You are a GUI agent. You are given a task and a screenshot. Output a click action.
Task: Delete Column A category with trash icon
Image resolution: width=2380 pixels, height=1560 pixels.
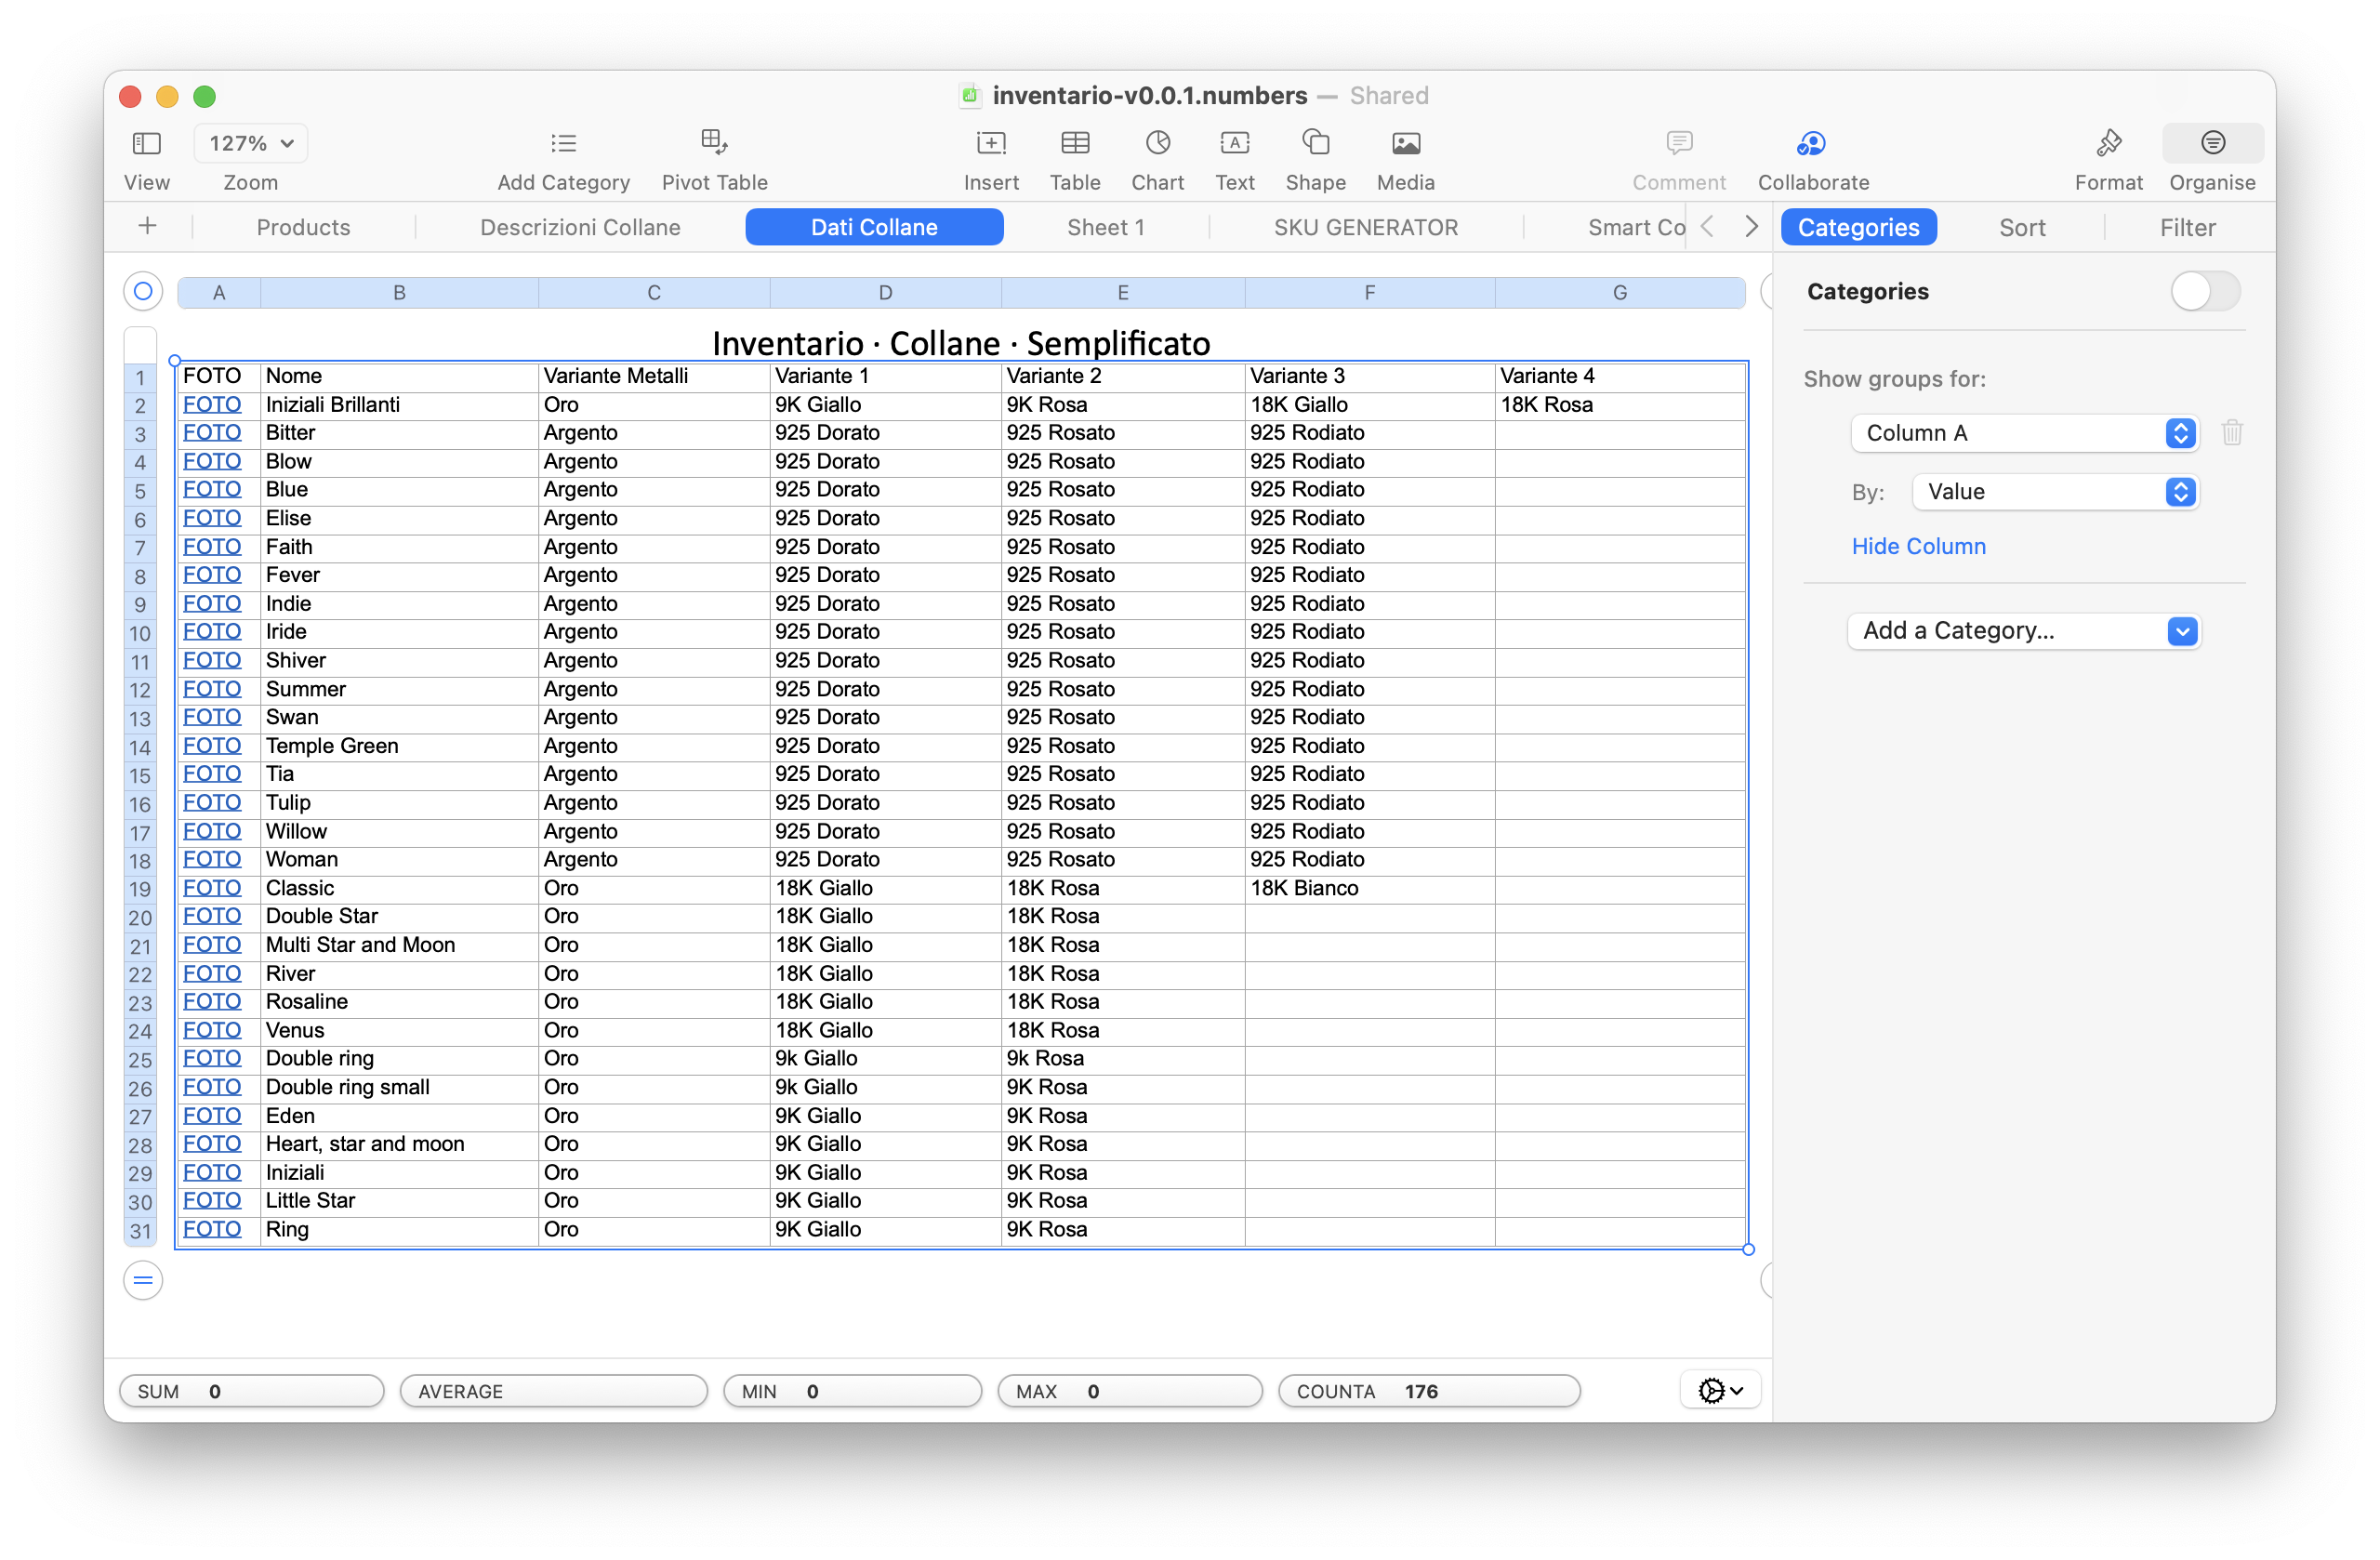[x=2232, y=433]
